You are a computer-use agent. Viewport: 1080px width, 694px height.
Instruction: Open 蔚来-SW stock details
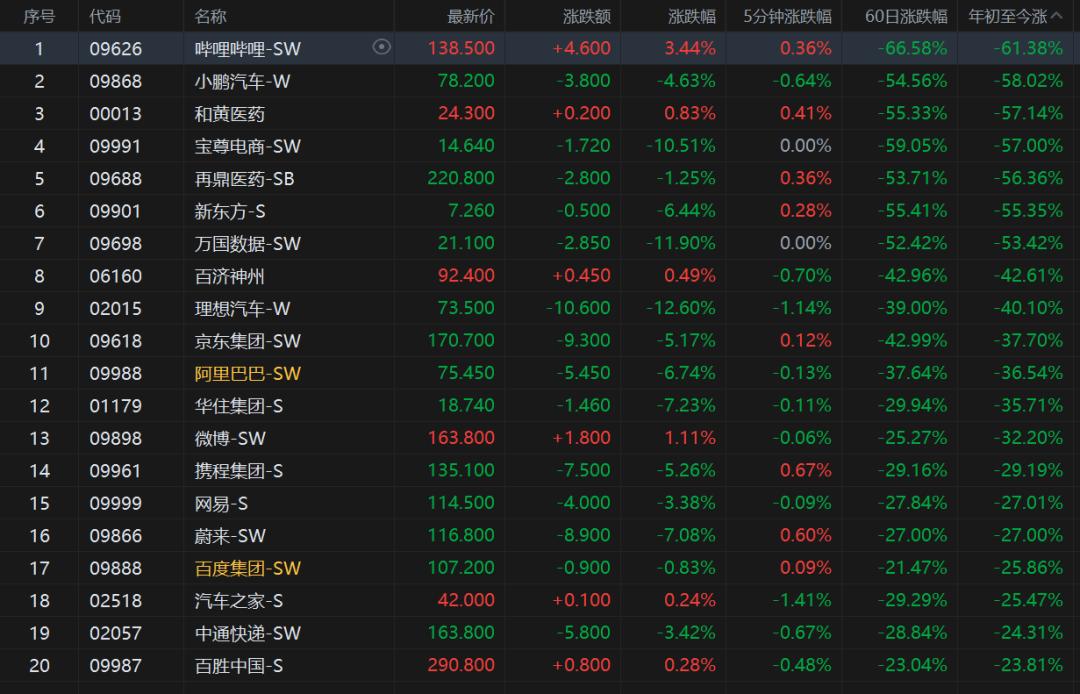coord(230,536)
